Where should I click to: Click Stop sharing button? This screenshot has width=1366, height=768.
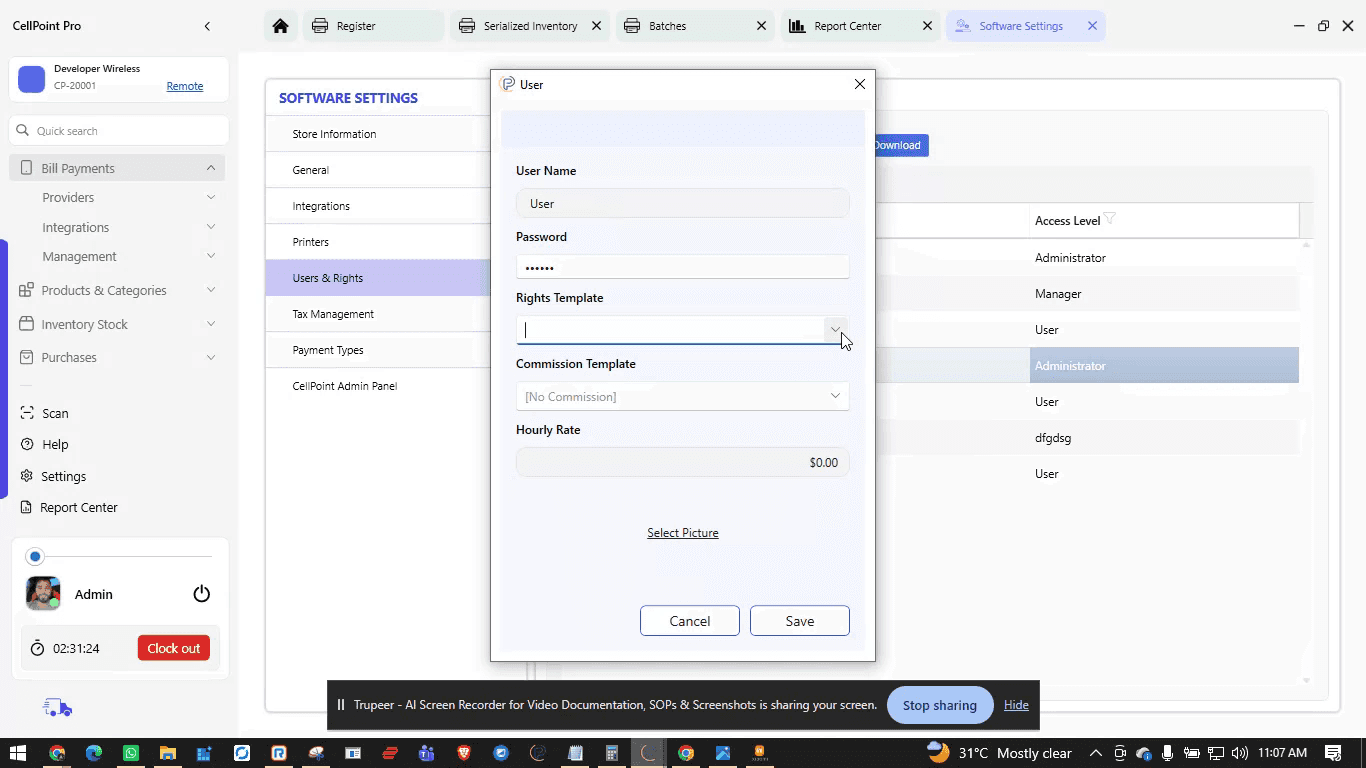pos(940,705)
